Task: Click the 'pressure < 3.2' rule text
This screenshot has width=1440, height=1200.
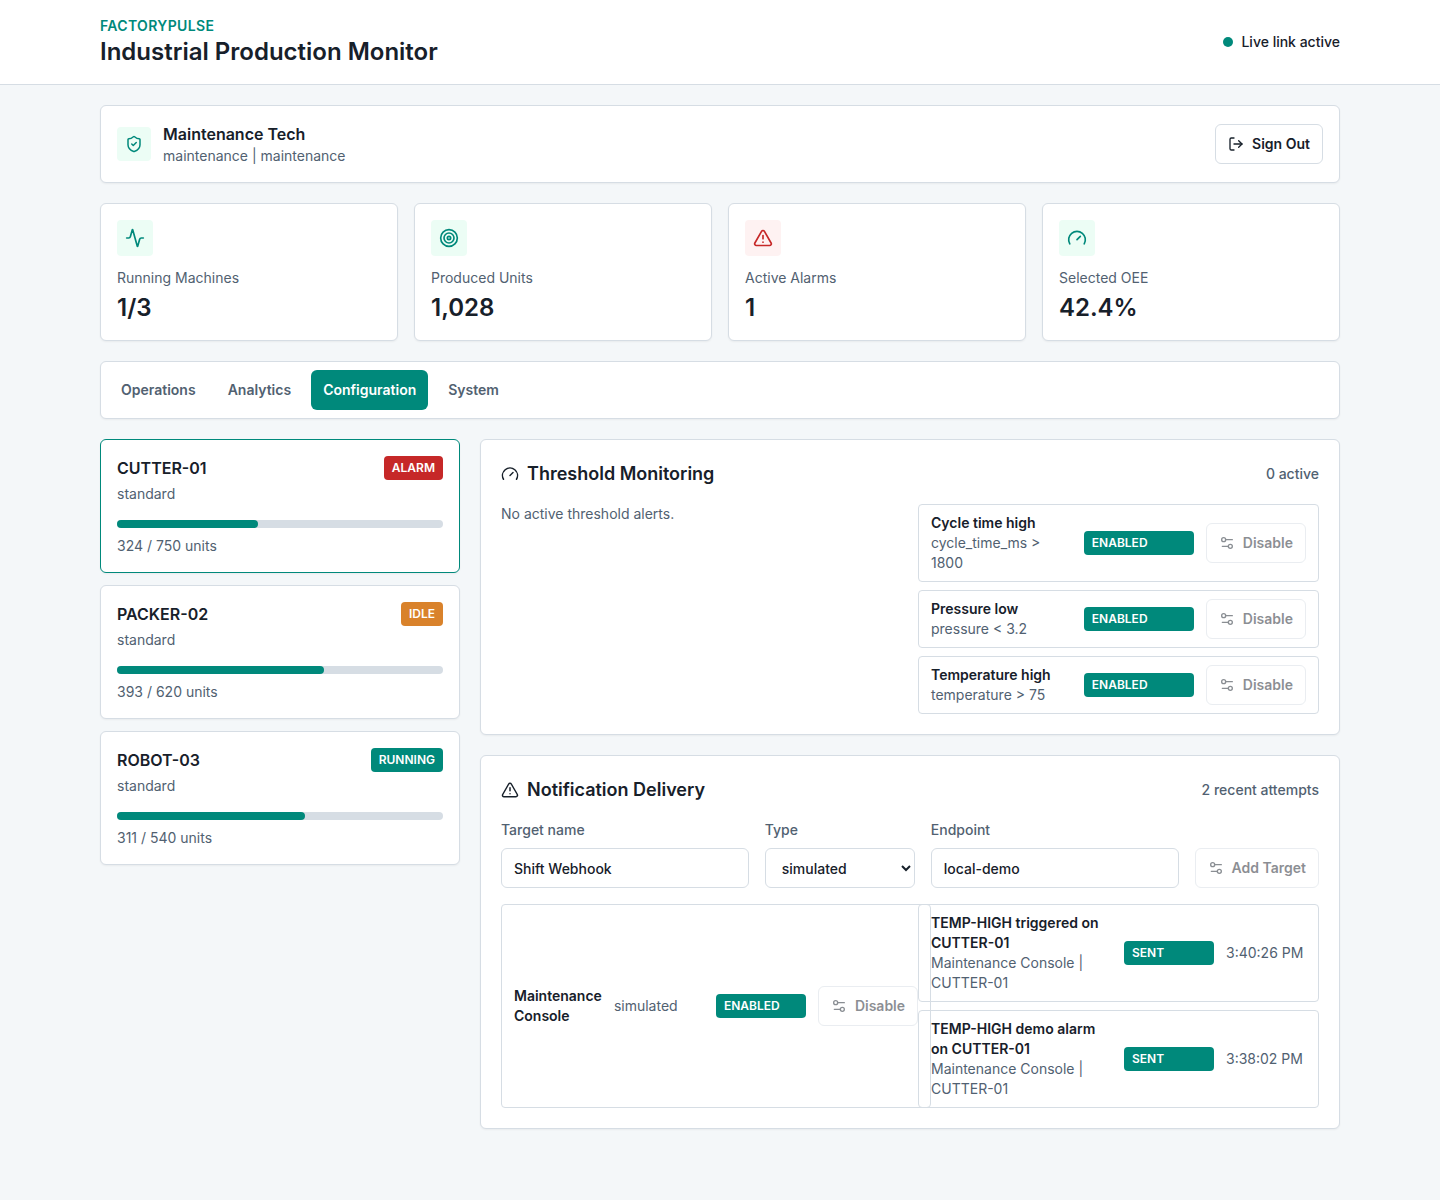Action: coord(979,629)
